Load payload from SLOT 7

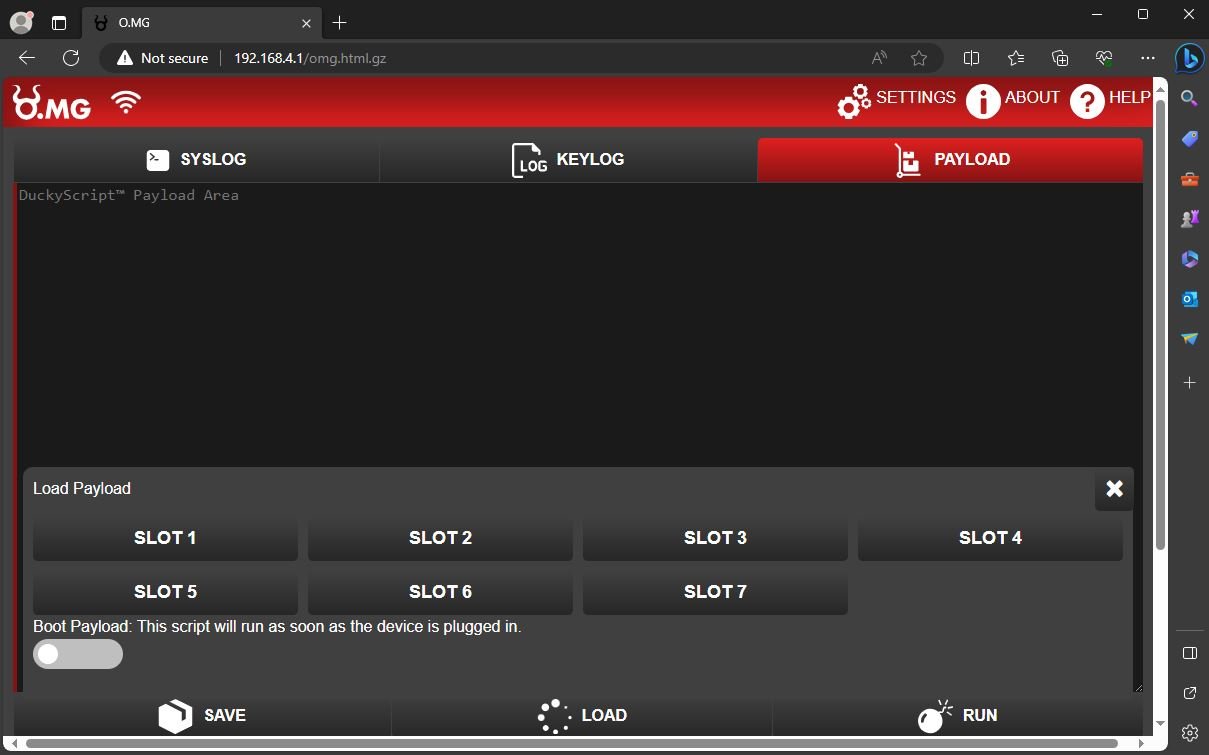715,592
